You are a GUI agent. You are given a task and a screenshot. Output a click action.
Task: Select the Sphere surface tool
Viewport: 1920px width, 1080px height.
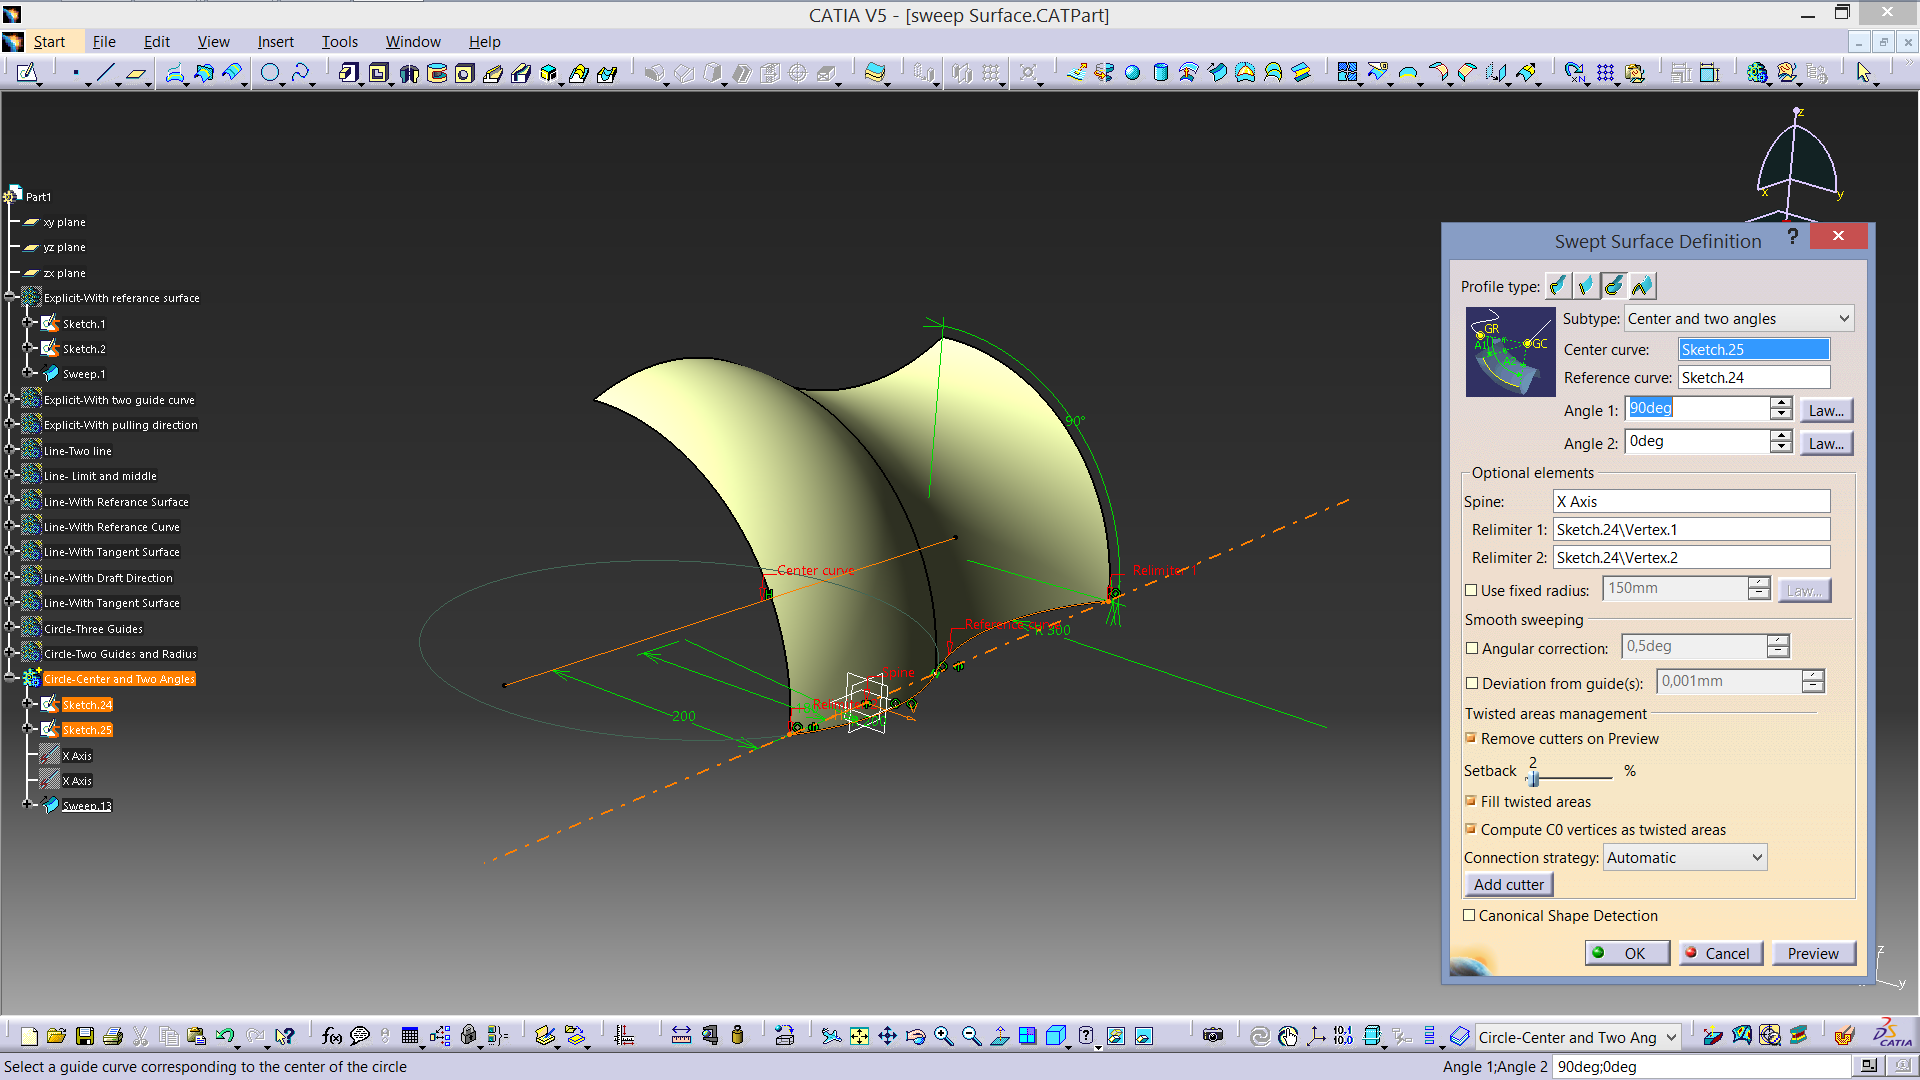point(1132,73)
